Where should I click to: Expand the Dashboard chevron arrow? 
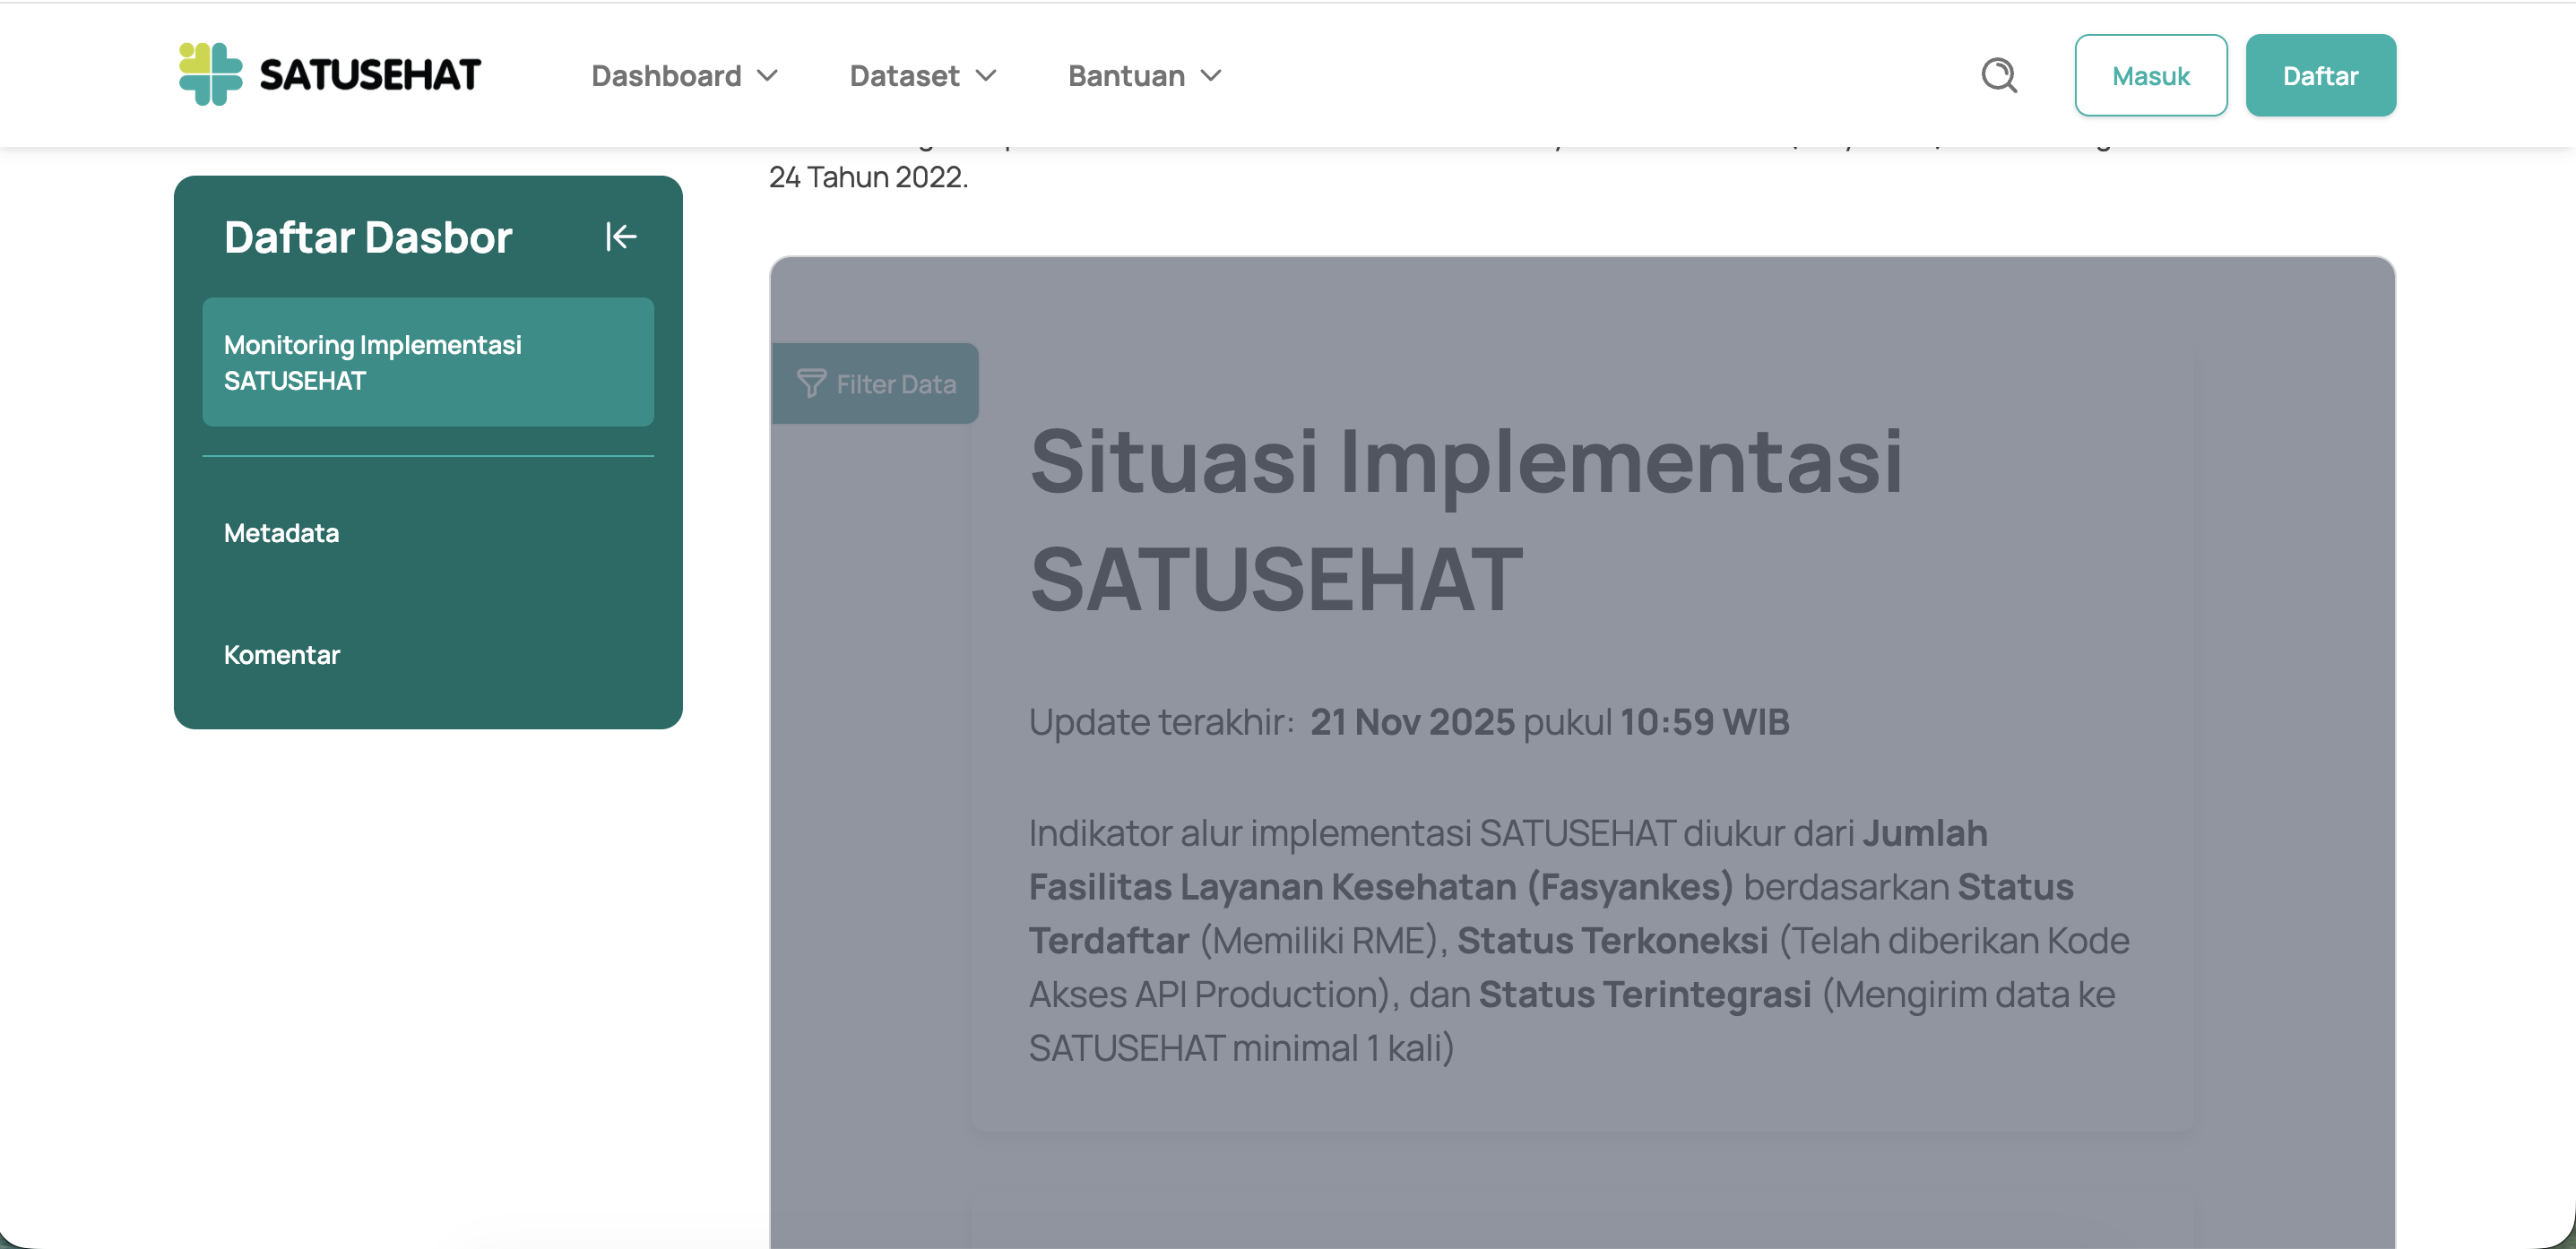(x=768, y=76)
